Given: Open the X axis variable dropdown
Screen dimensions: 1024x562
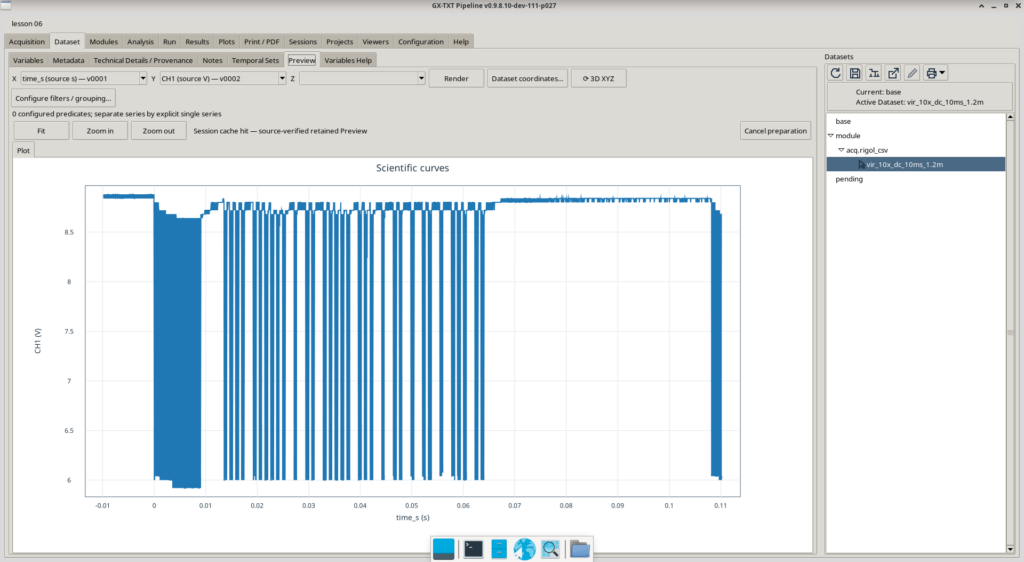Looking at the screenshot, I should [143, 78].
